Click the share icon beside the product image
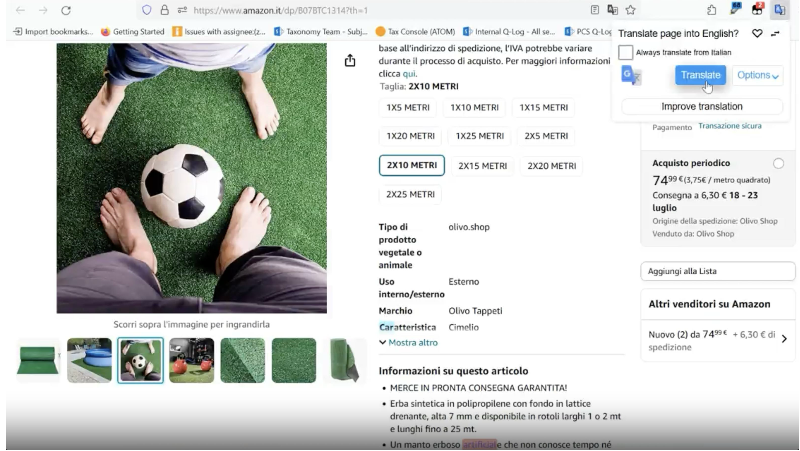 point(350,61)
